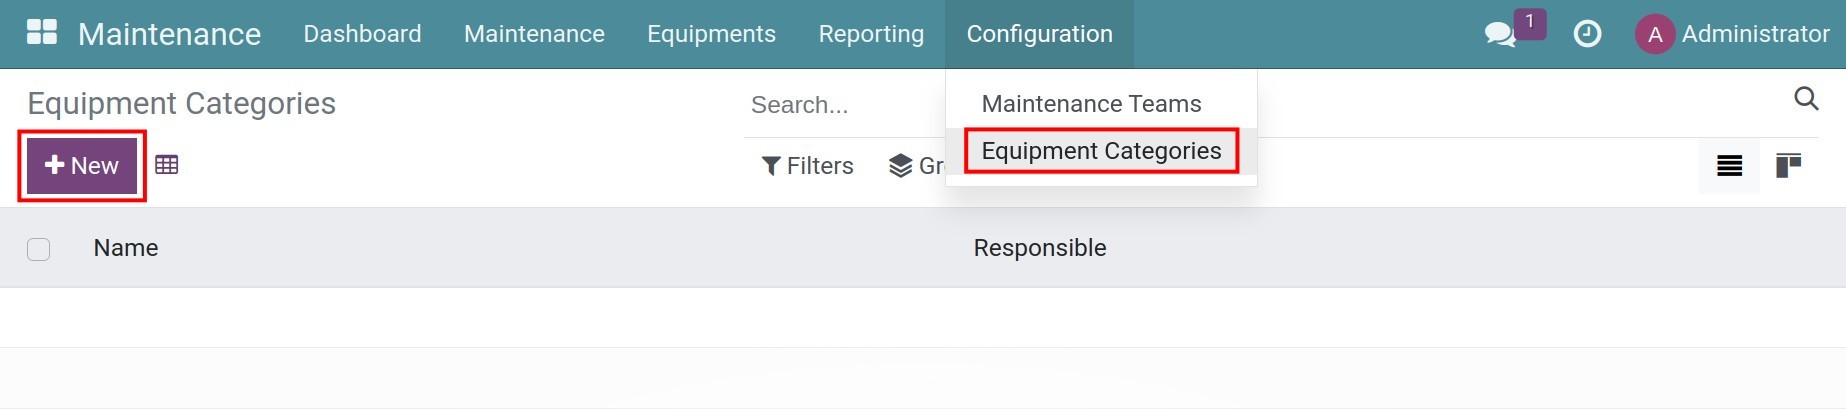
Task: Toggle the select-all checkbox in header
Action: pos(39,249)
